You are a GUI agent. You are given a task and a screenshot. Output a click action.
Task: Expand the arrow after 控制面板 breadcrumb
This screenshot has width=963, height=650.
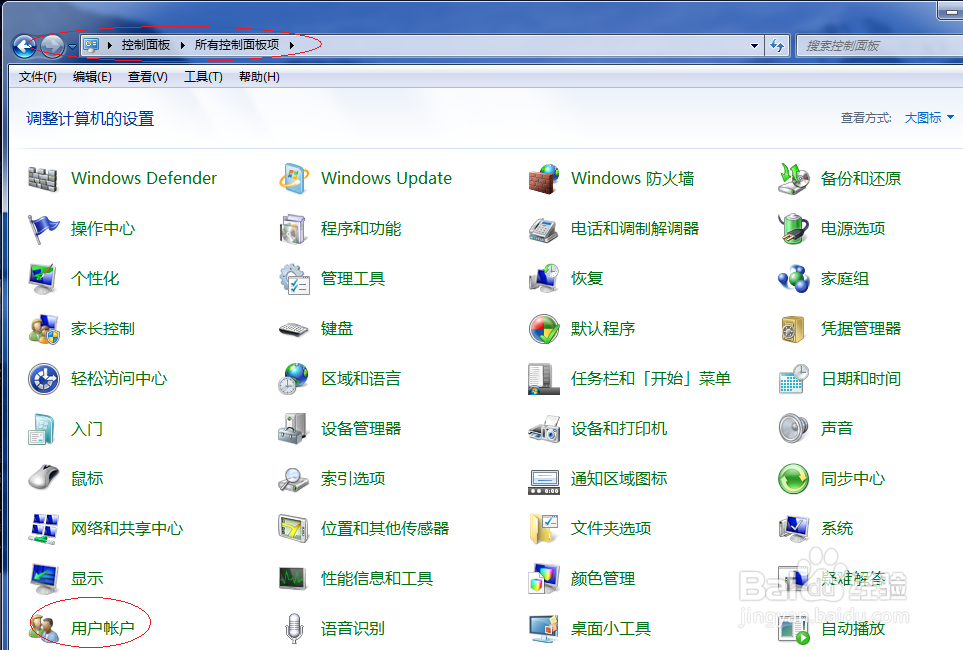coord(182,45)
